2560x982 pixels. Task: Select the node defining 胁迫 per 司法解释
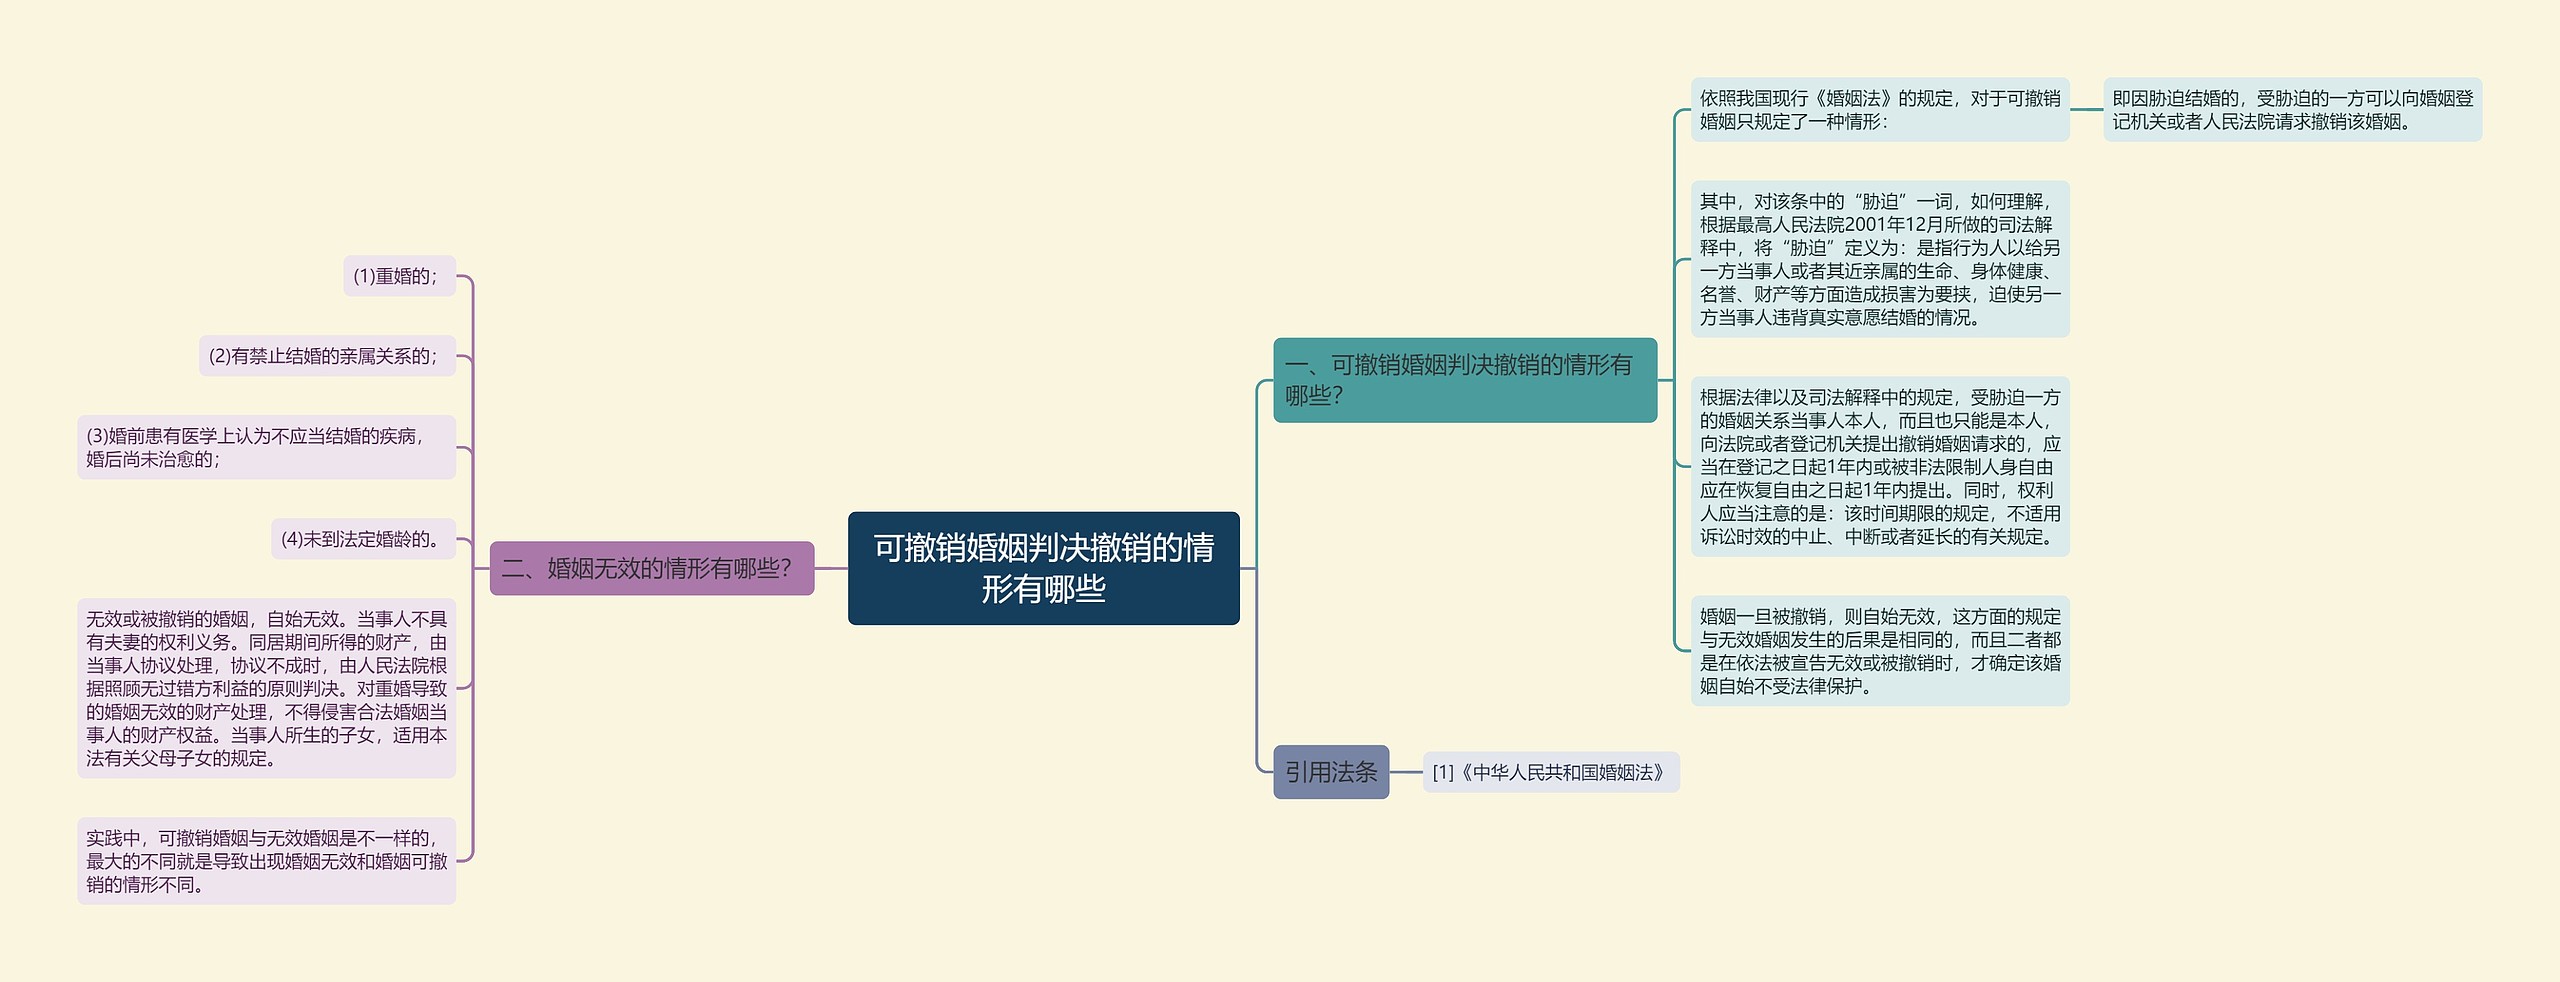[x=1880, y=262]
